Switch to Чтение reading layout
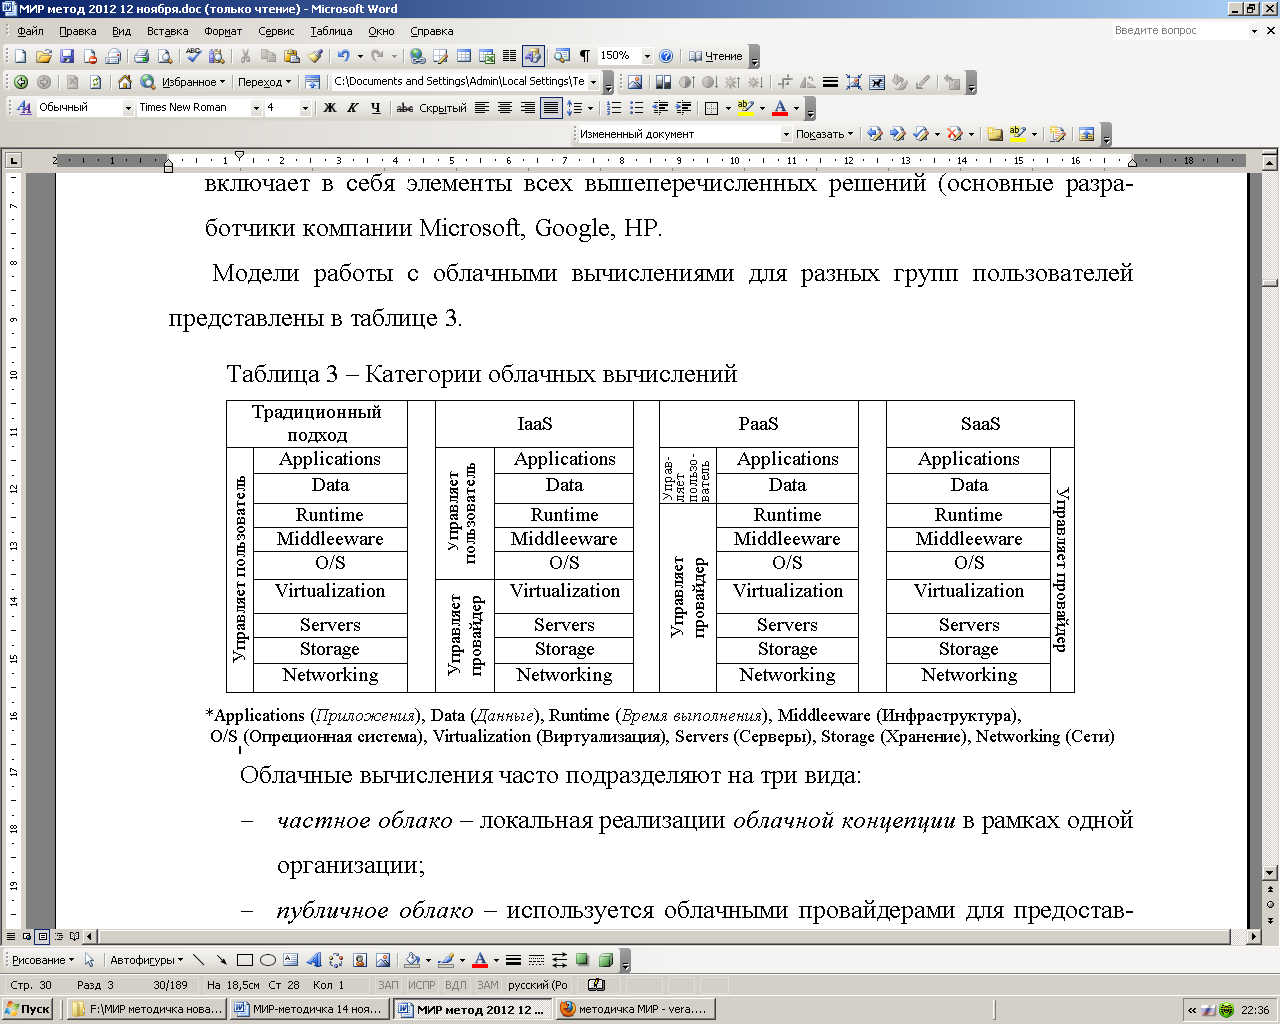Image resolution: width=1280 pixels, height=1024 pixels. [714, 57]
